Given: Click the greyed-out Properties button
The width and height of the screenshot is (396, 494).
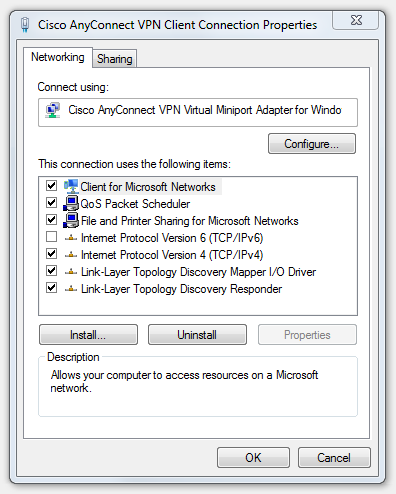Looking at the screenshot, I should [307, 335].
